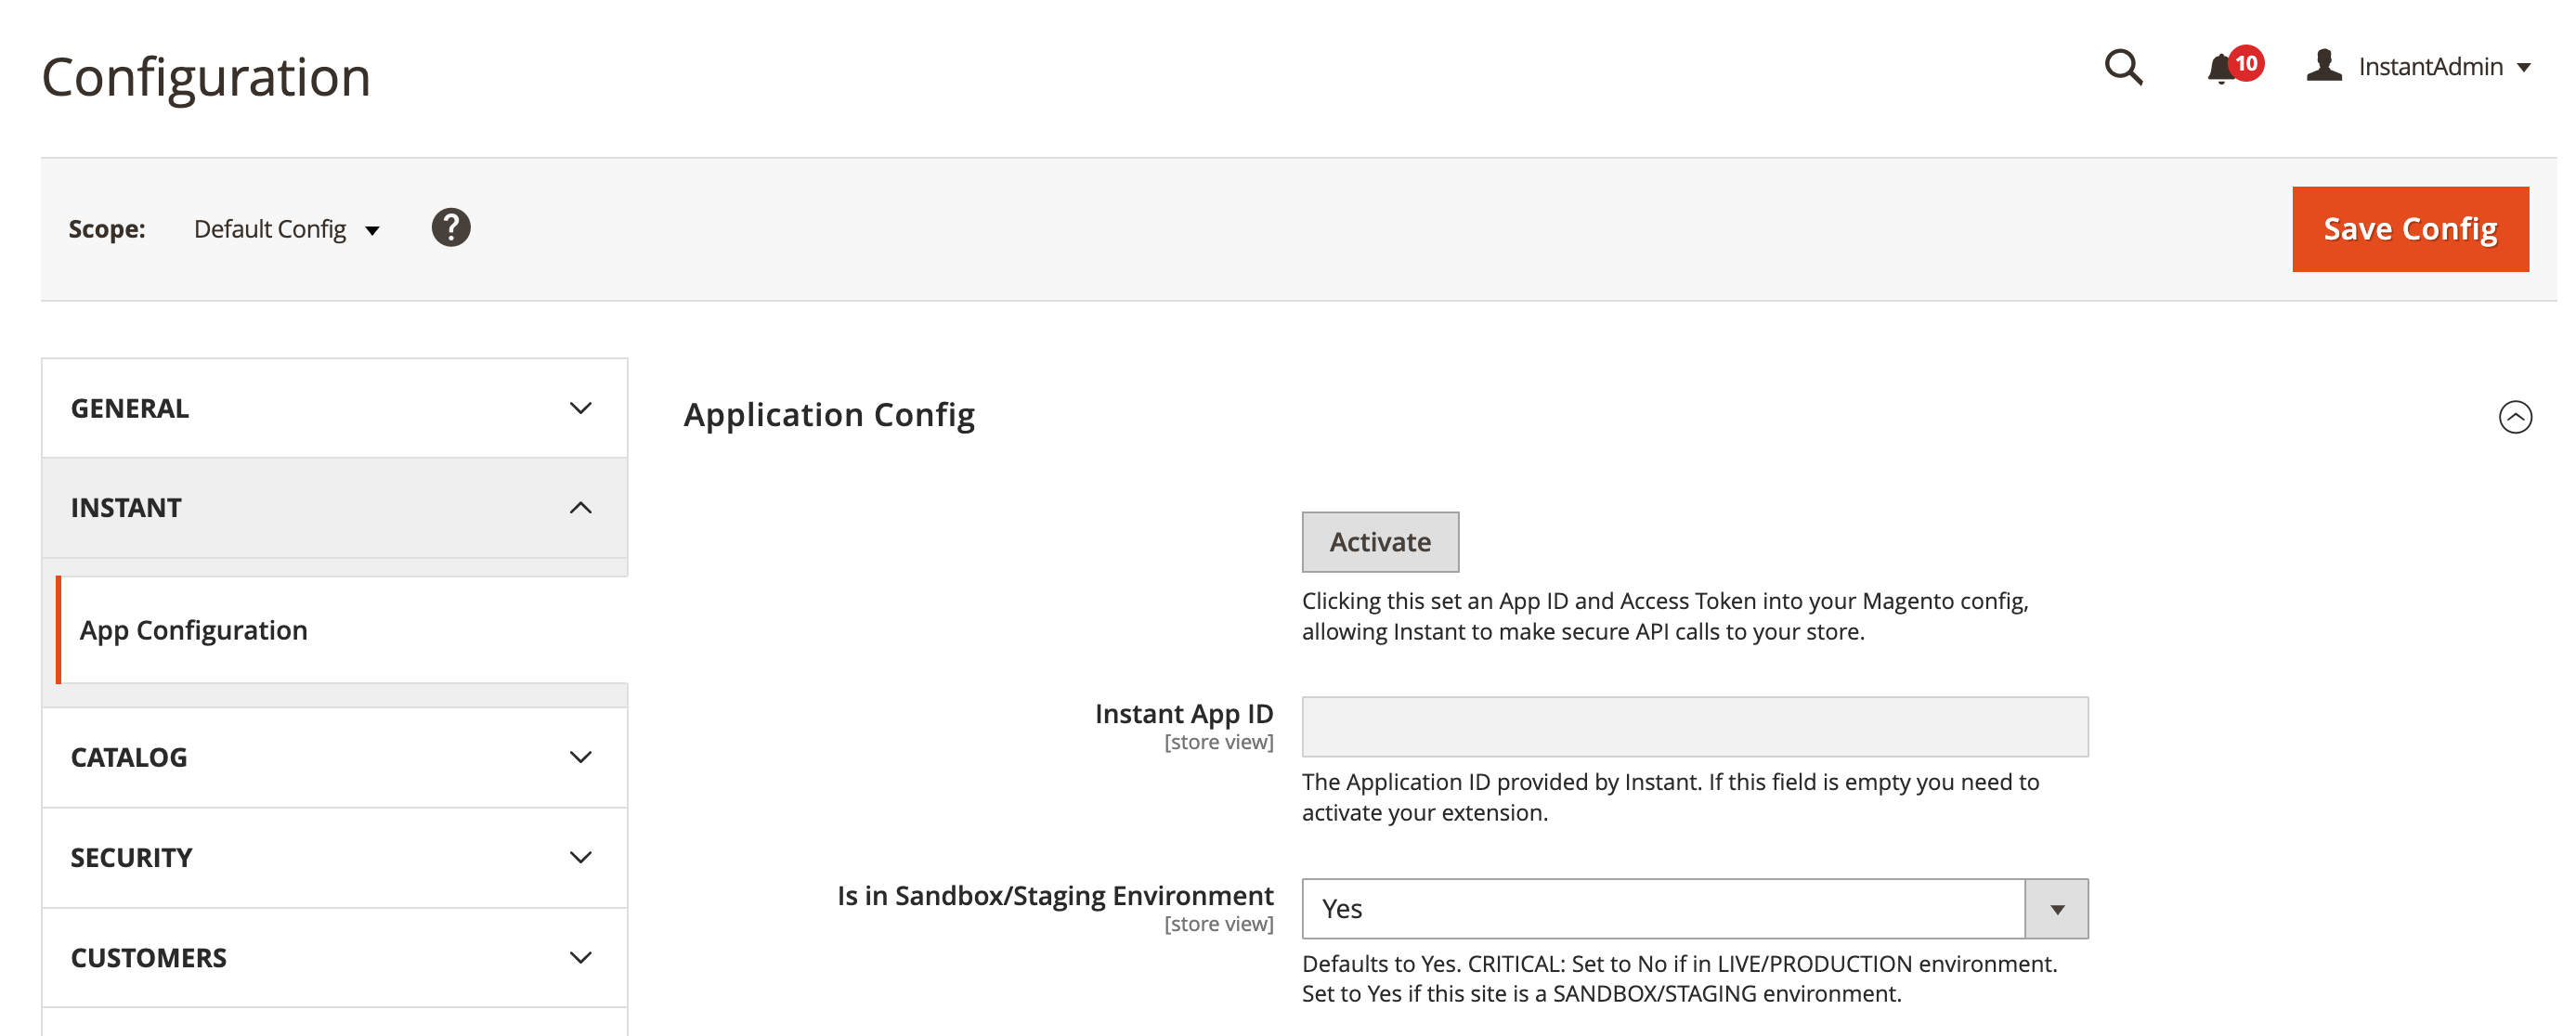Collapse the INSTANT section chevron

pos(580,508)
